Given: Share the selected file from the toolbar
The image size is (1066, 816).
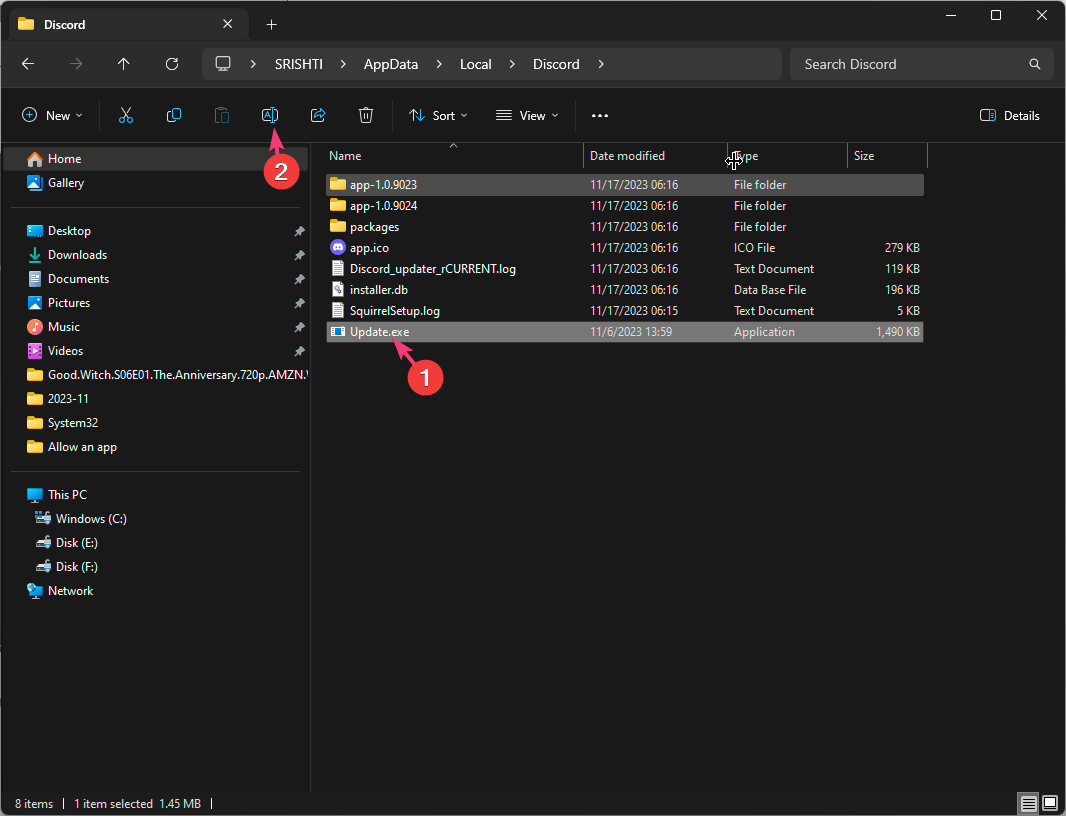Looking at the screenshot, I should [318, 115].
